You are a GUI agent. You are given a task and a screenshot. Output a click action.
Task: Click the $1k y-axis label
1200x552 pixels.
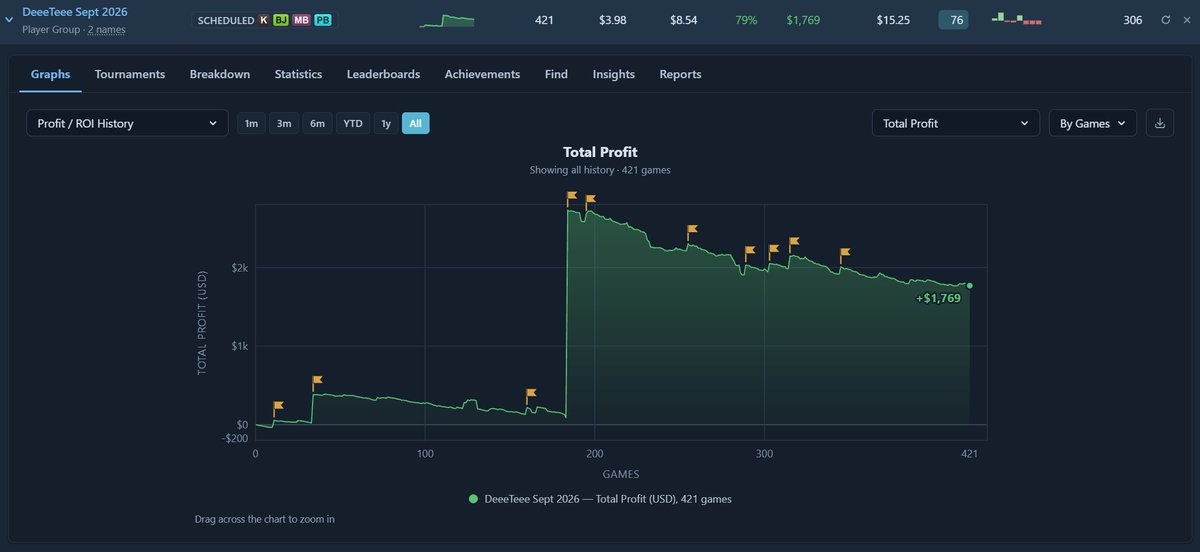(x=240, y=346)
